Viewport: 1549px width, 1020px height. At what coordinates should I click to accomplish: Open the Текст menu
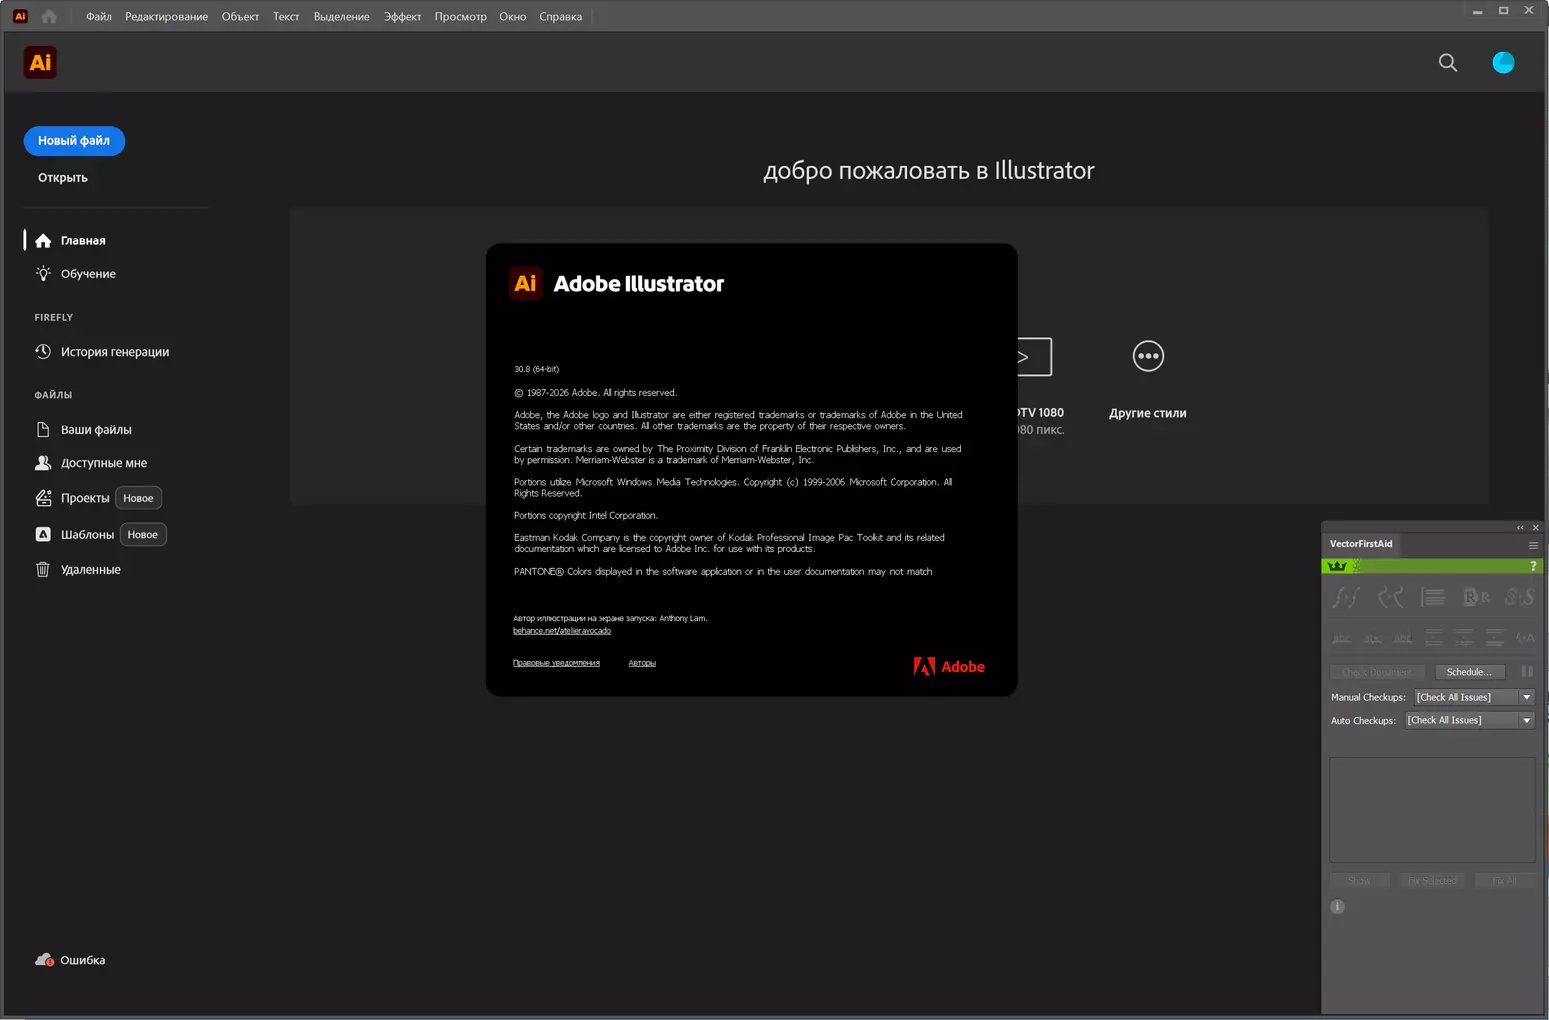click(286, 16)
